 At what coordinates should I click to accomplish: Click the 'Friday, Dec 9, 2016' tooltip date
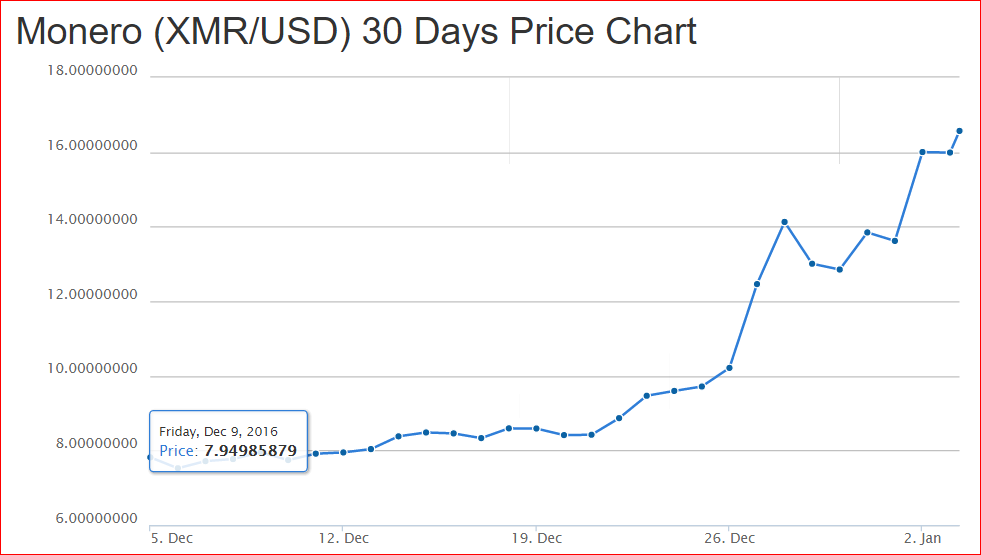point(218,431)
